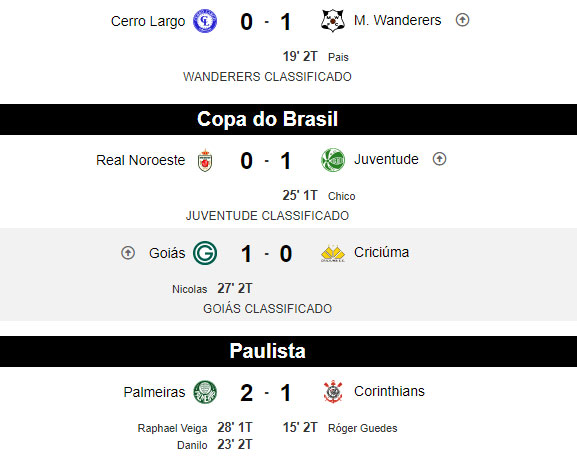
Task: Click scorer Raphael Veiga's name
Action: click(172, 428)
